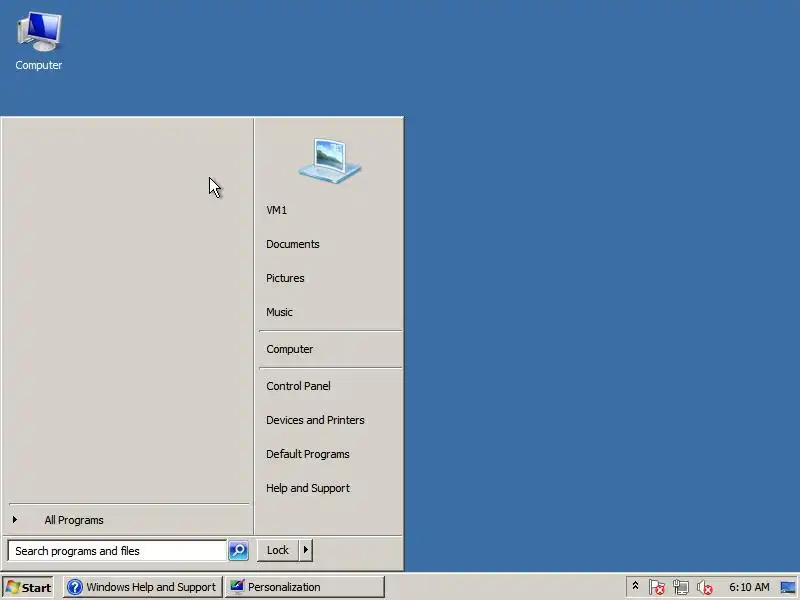Open the shutdown options arrow beside Lock
800x600 pixels.
[305, 550]
